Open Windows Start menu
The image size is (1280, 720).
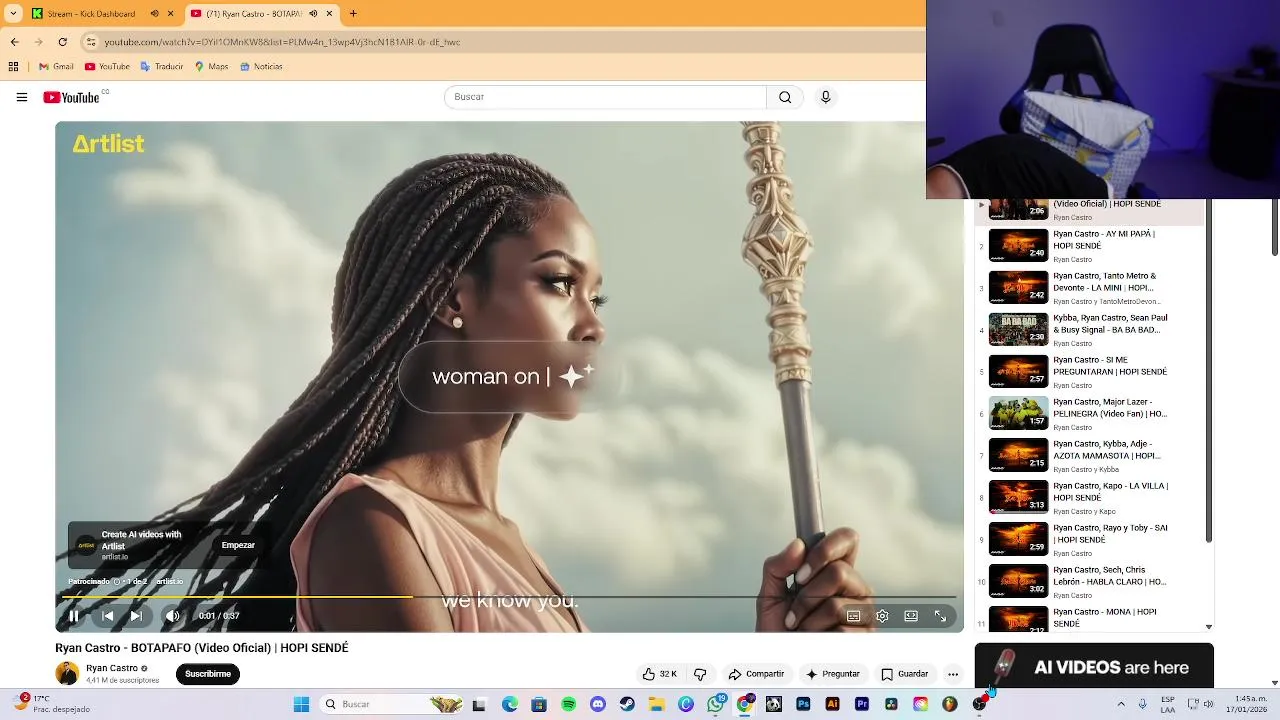coord(301,704)
